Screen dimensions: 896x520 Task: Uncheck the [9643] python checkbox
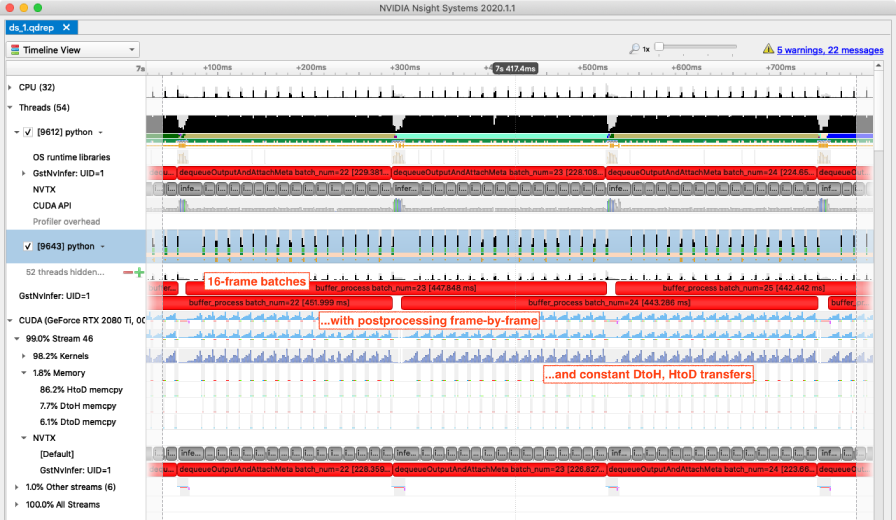coord(28,246)
